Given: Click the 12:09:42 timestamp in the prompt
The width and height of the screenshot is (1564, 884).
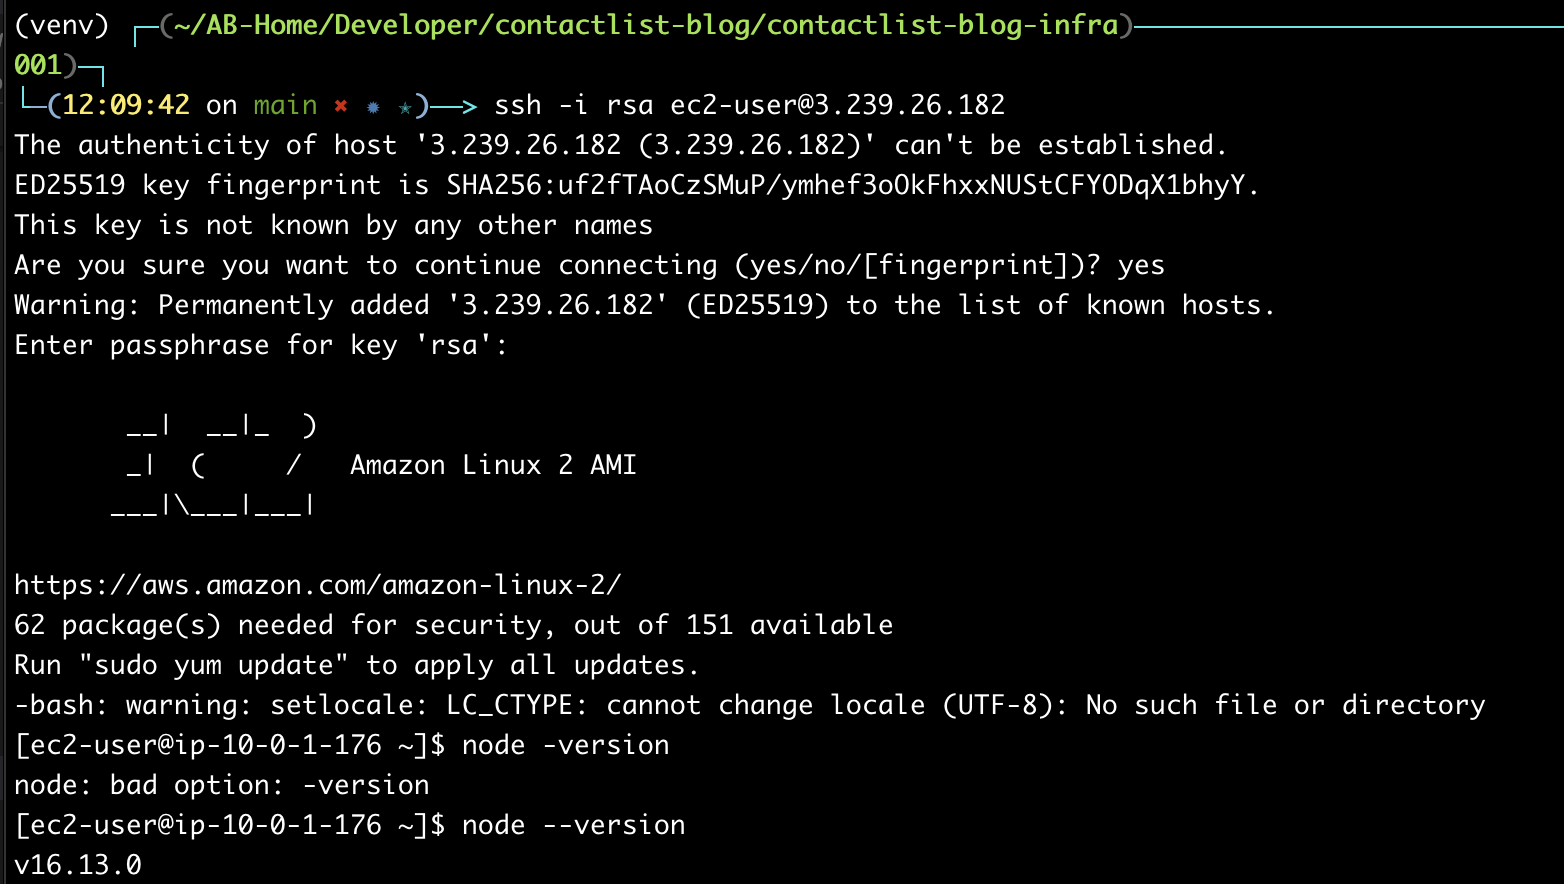Looking at the screenshot, I should click(x=126, y=105).
